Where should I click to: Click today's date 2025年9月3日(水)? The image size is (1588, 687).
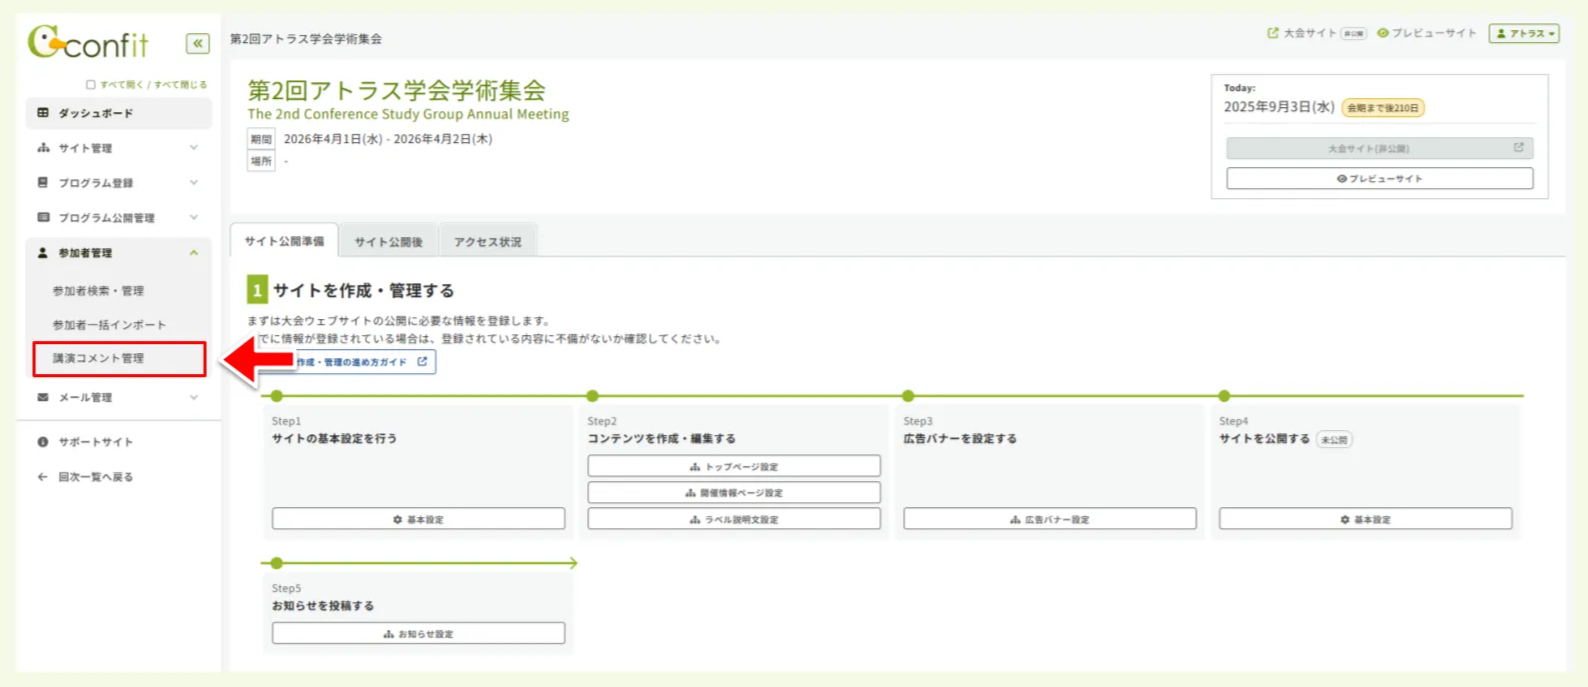1279,107
